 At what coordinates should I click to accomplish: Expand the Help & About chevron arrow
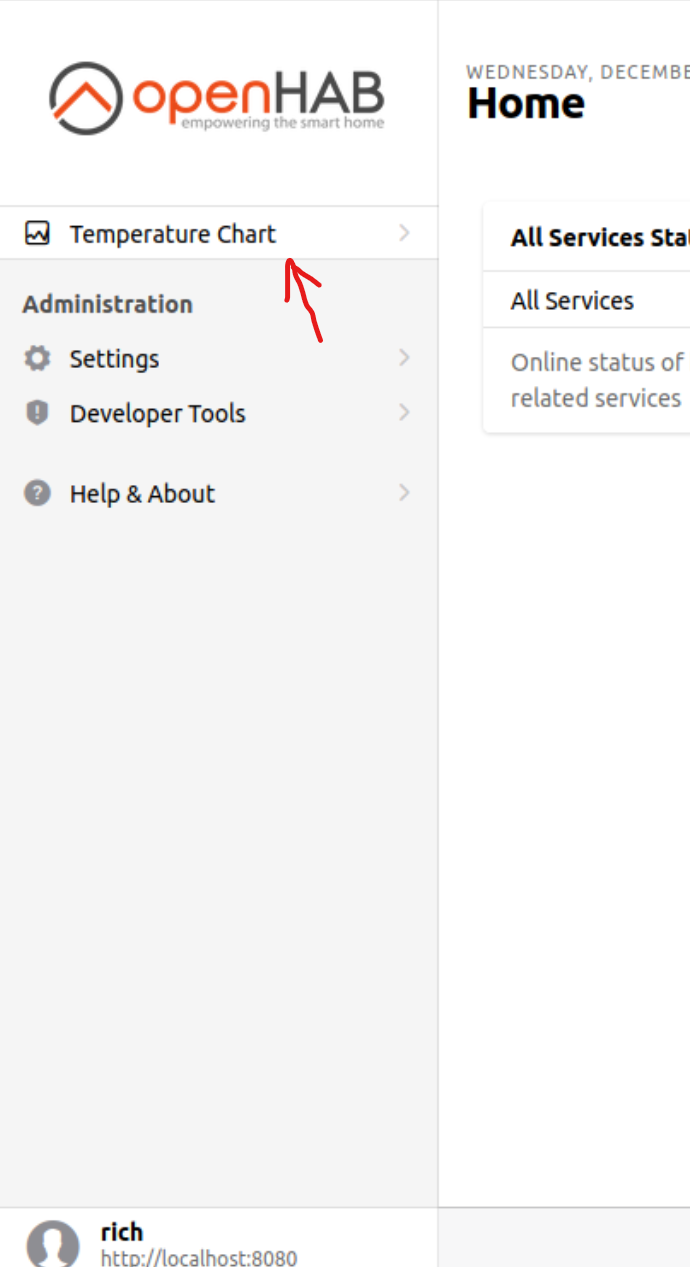(x=404, y=493)
